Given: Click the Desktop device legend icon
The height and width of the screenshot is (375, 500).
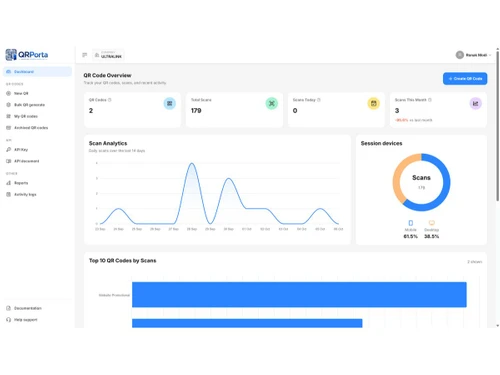Looking at the screenshot, I should tap(432, 223).
